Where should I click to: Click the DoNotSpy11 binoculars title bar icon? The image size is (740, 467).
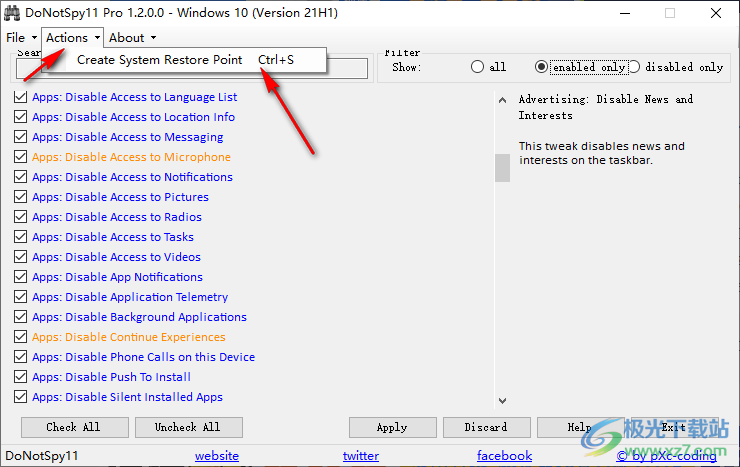pyautogui.click(x=11, y=13)
